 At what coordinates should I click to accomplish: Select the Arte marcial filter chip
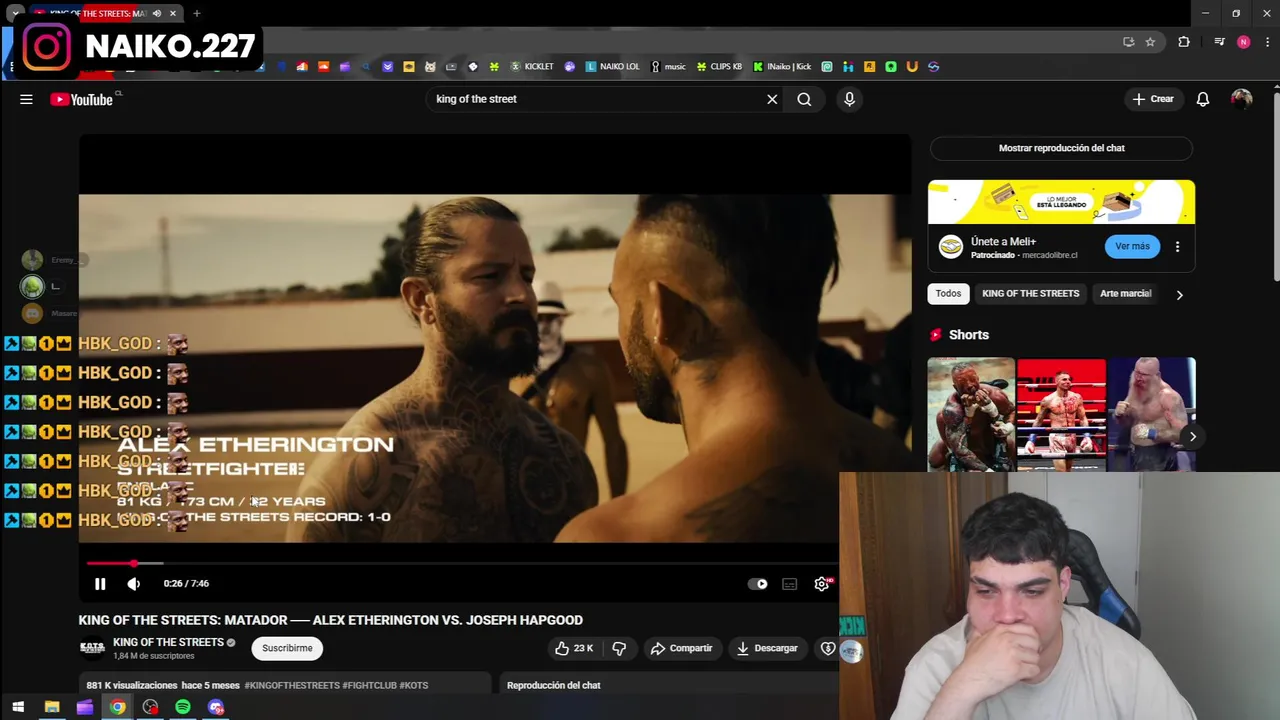(1125, 294)
